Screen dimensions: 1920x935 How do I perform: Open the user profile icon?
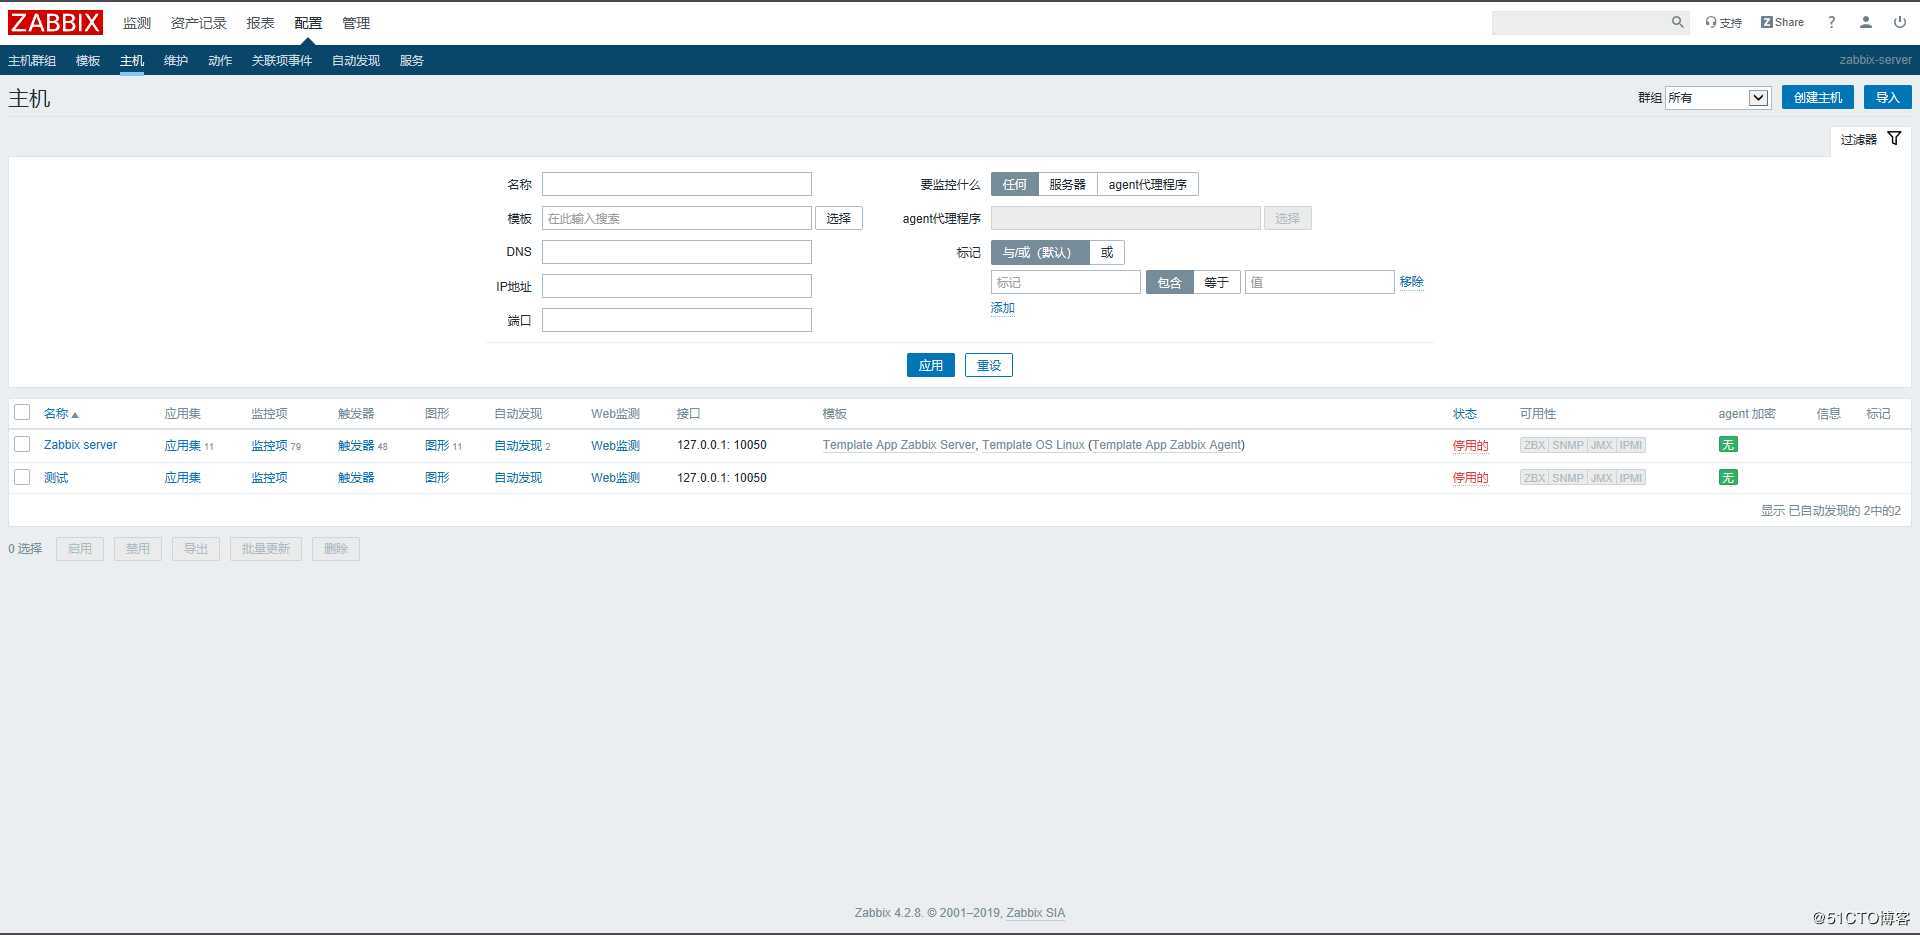[x=1865, y=22]
